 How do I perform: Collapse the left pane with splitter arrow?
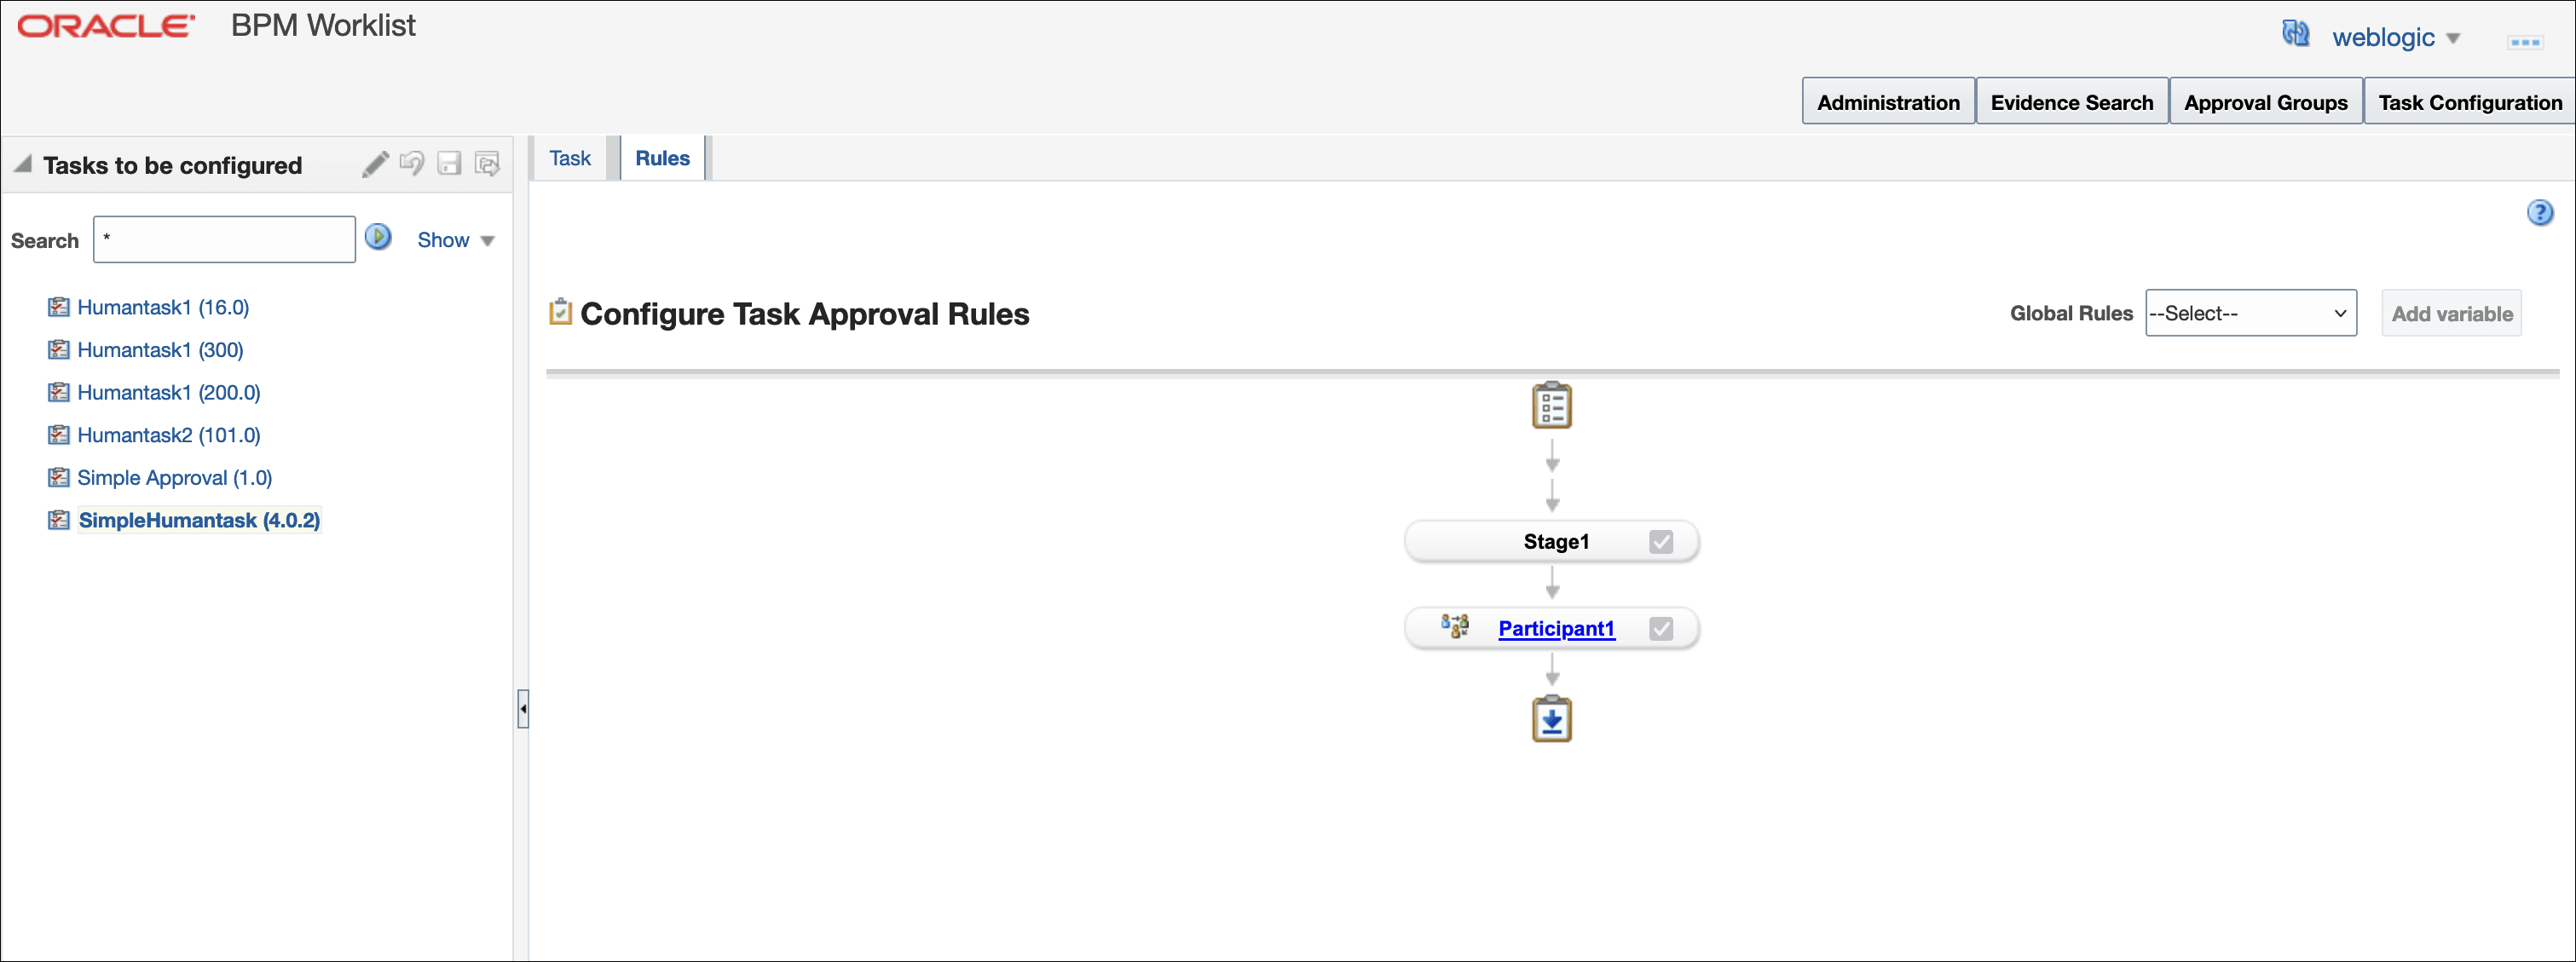523,709
